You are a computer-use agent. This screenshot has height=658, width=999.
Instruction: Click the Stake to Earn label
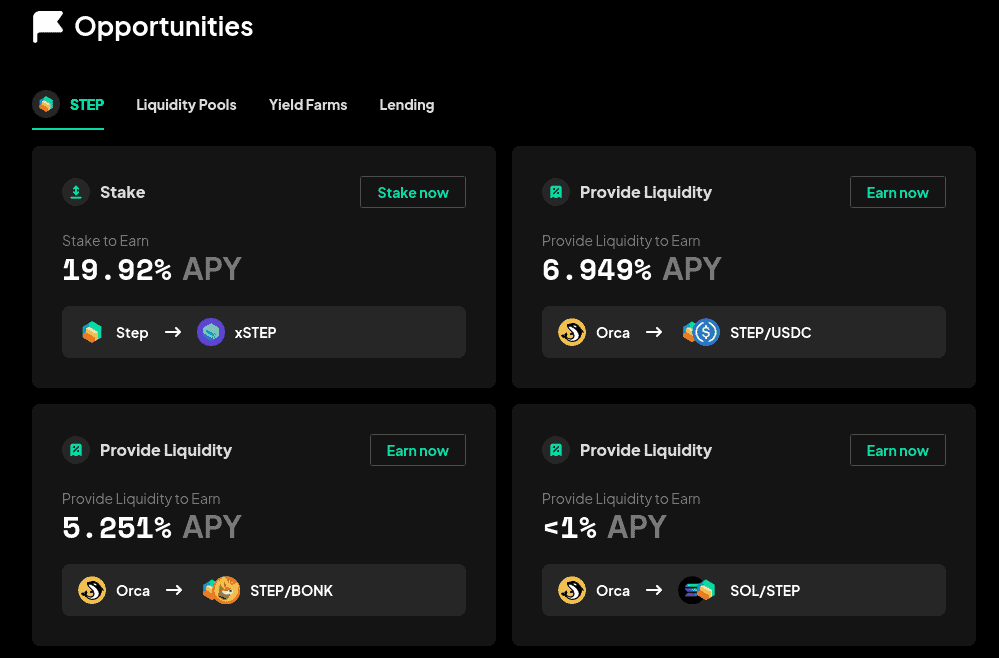(105, 241)
